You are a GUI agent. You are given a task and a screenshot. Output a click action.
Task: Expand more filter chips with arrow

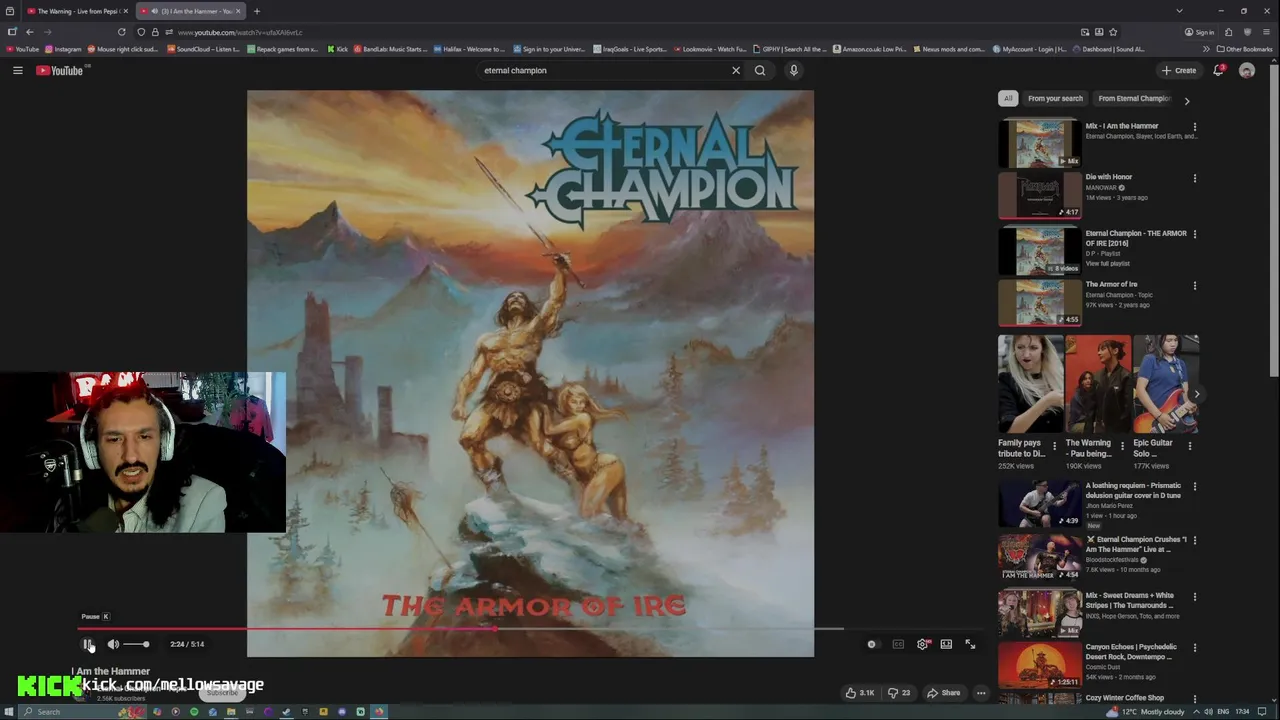click(1187, 100)
